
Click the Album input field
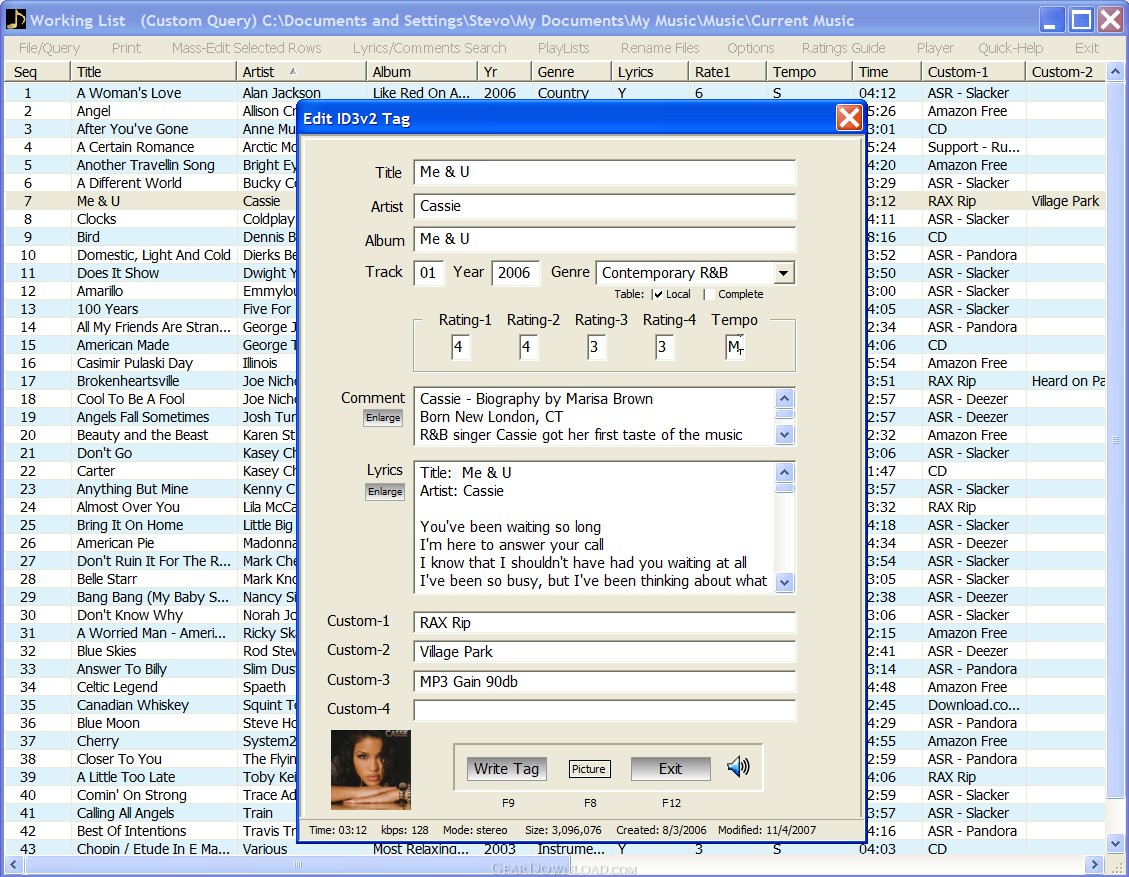[x=605, y=239]
